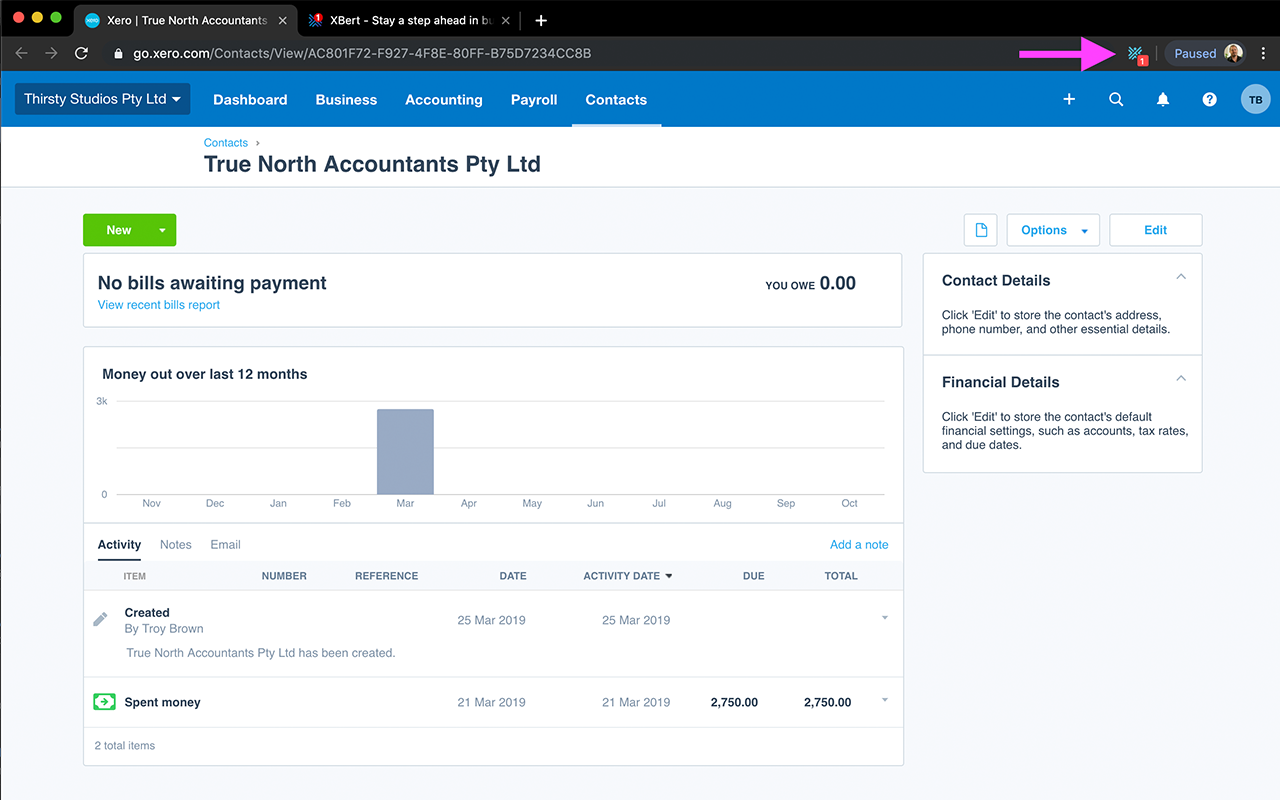Close the XBert browser tab

(505, 20)
